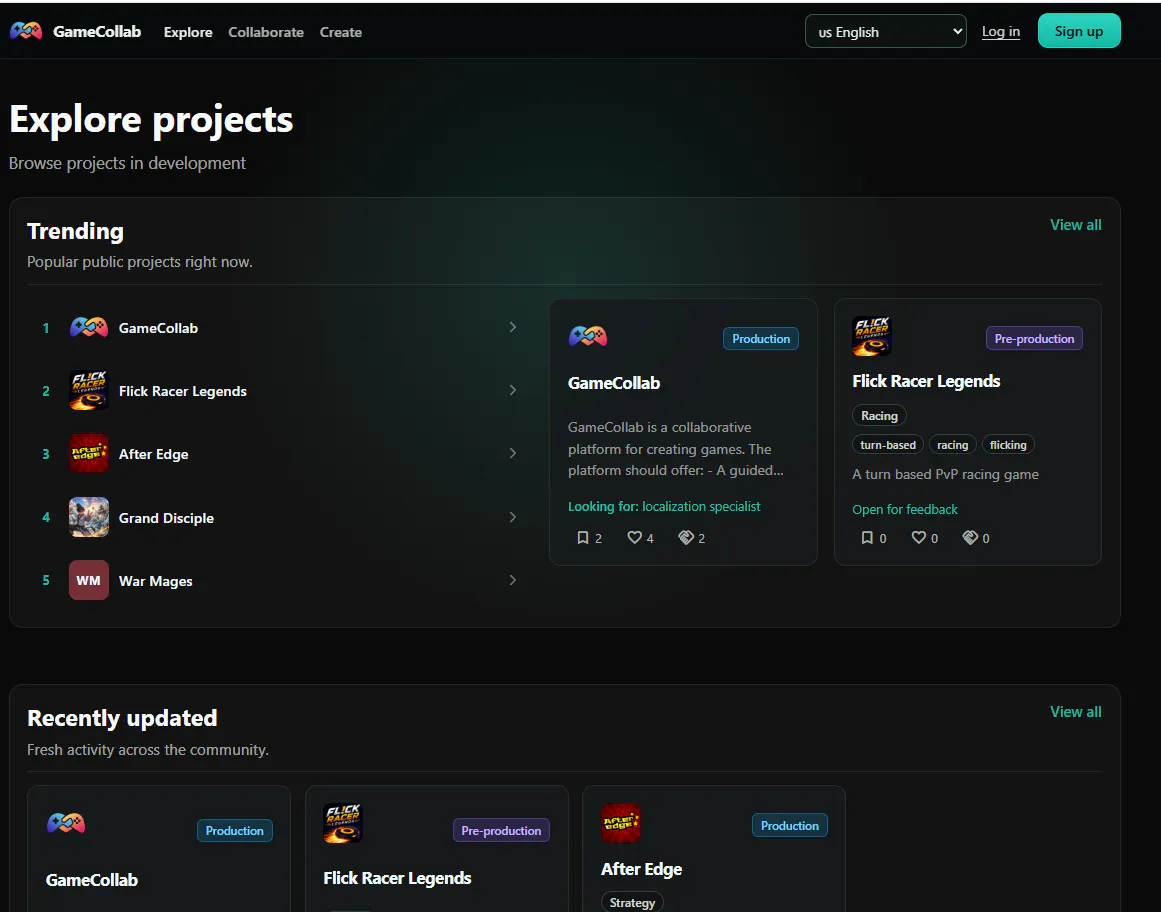Open the Create menu item

tap(341, 32)
